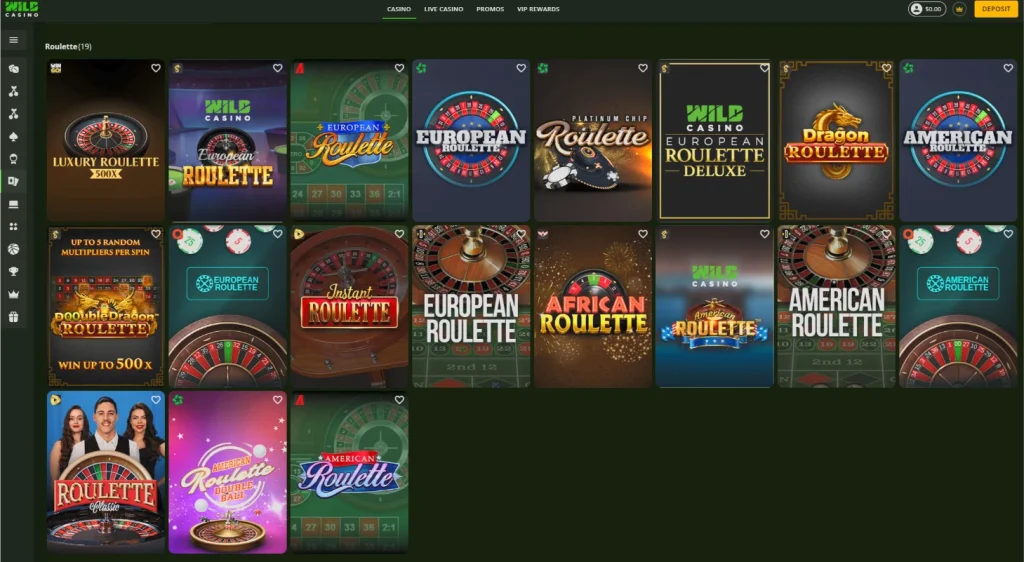Image resolution: width=1024 pixels, height=562 pixels.
Task: Click the gold crown VIP icon in header
Action: tap(959, 9)
